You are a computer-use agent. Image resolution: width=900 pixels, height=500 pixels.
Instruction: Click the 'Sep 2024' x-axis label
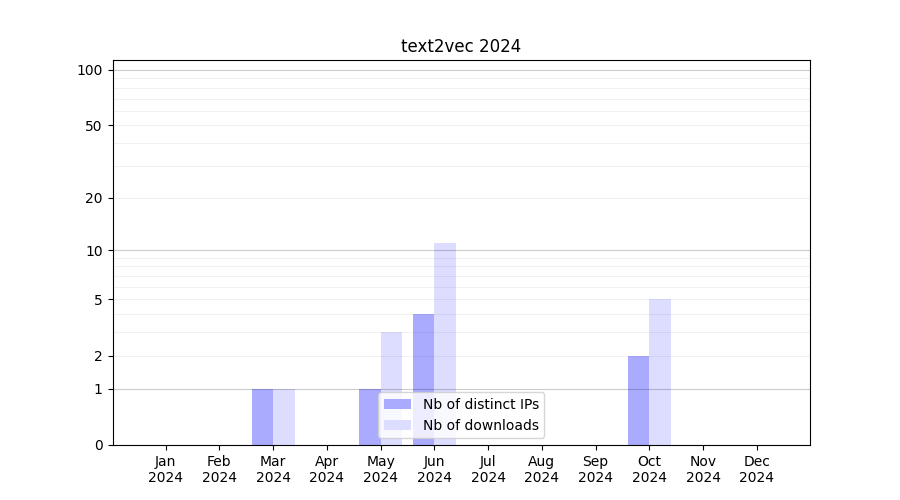point(595,469)
